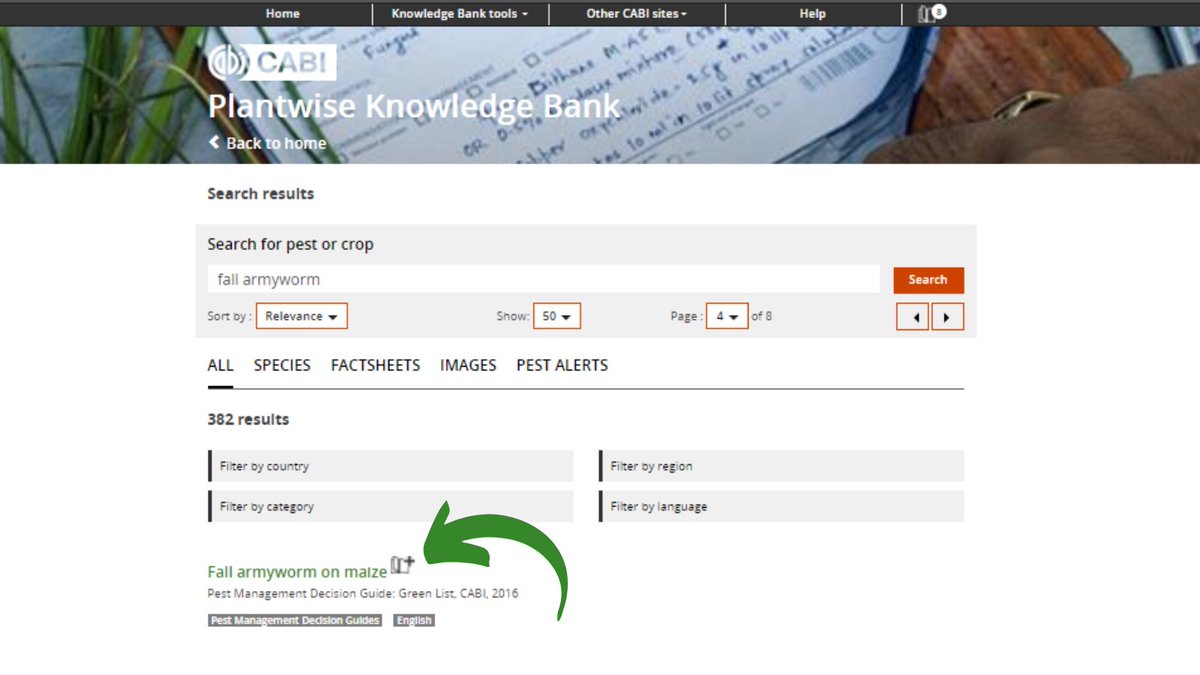
Task: Open Help in top navigation
Action: [x=813, y=13]
